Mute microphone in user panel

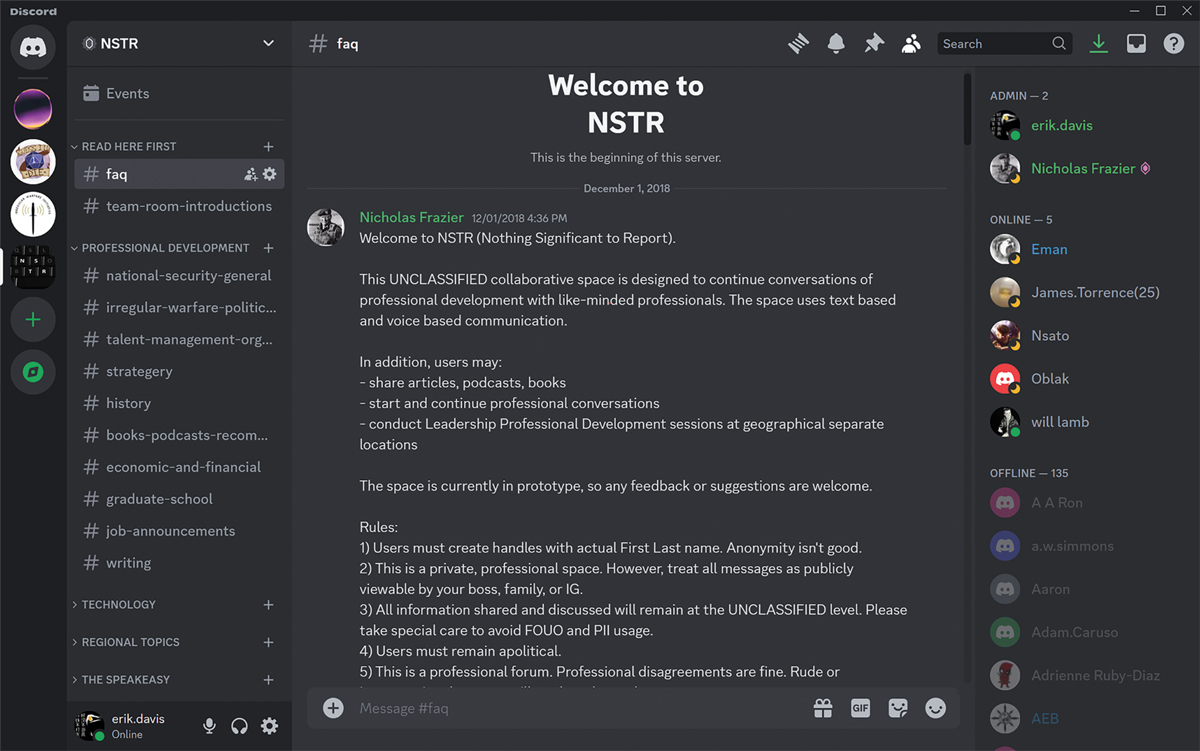209,726
